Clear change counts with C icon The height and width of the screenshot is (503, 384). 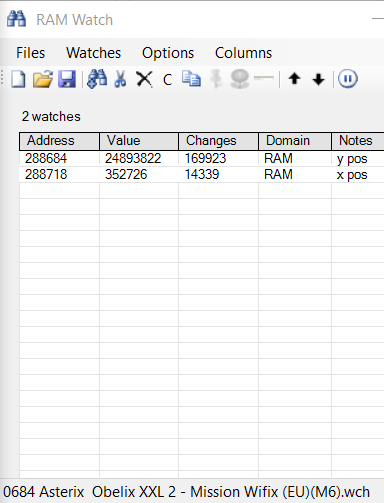point(167,80)
